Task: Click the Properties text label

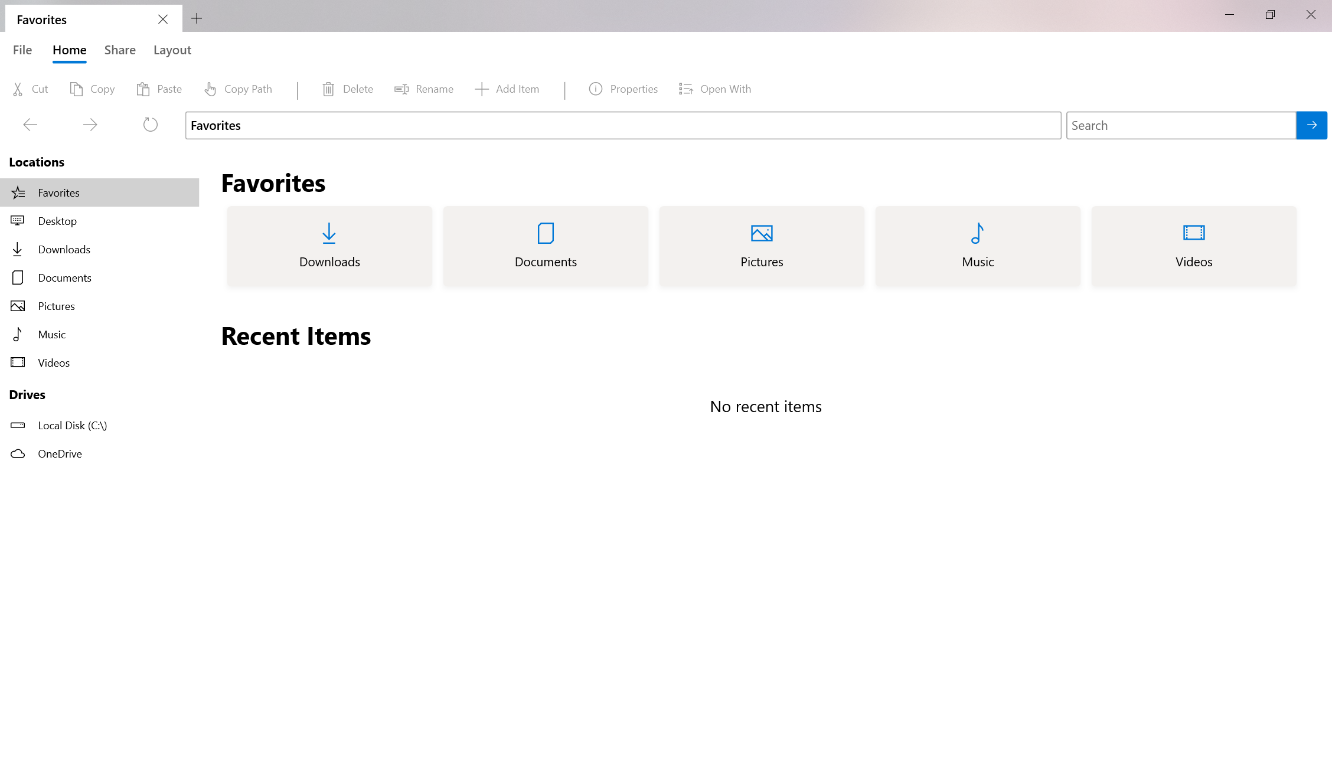Action: point(634,89)
